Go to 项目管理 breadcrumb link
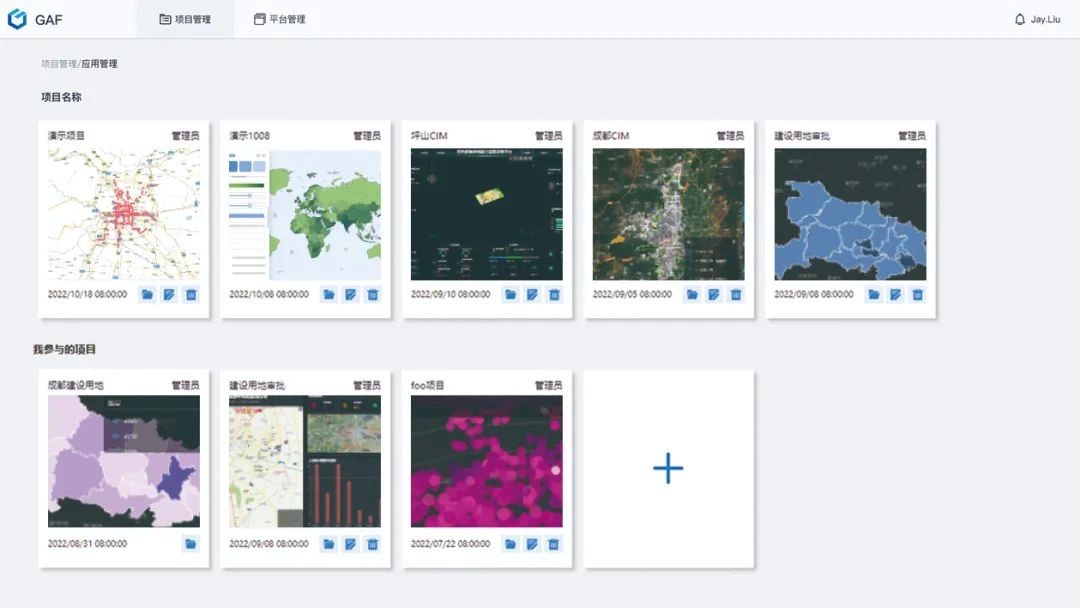1080x608 pixels. [x=59, y=63]
